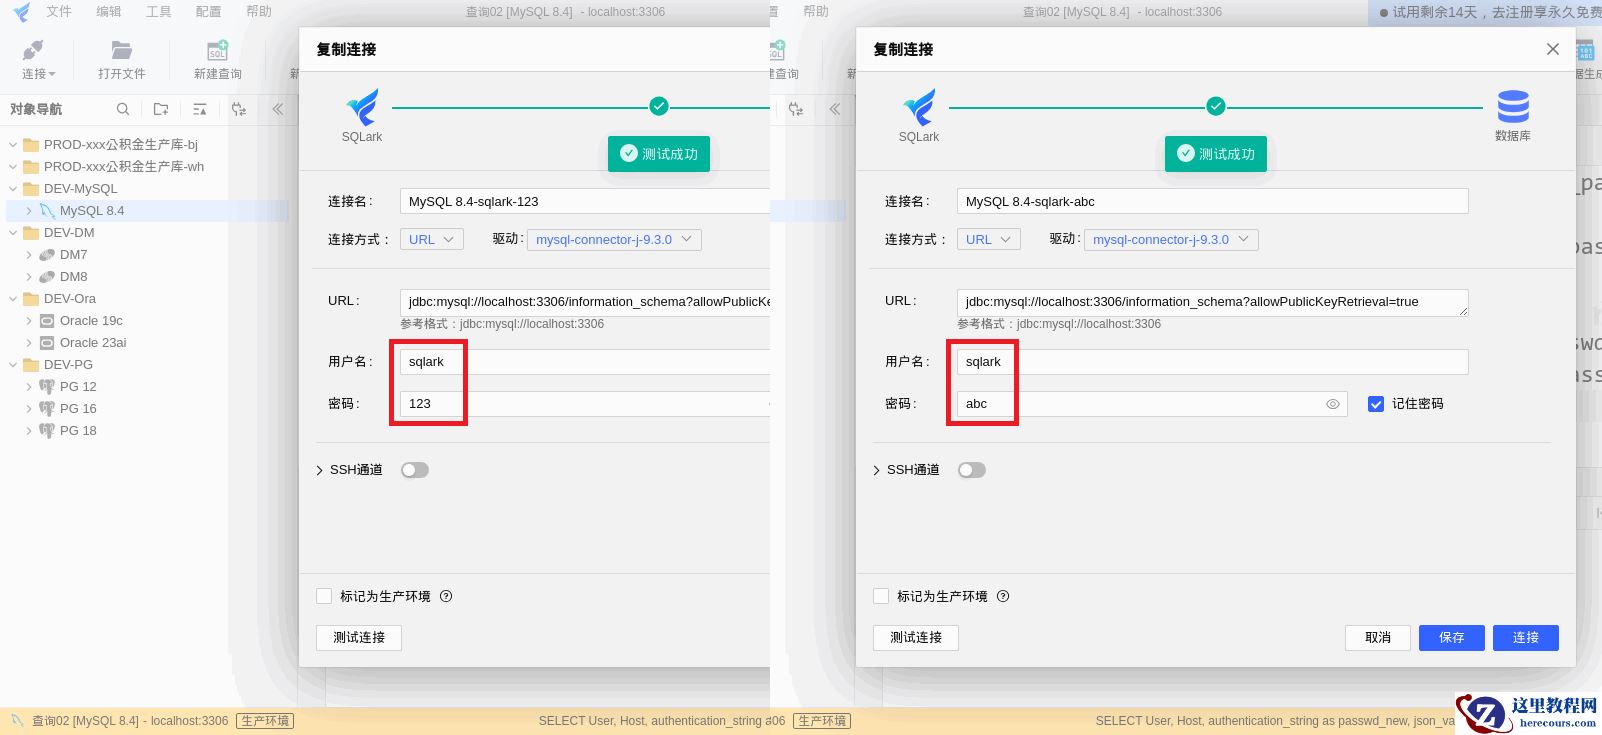This screenshot has width=1602, height=735.
Task: Click connection name field showing MySQL 8.4-sqlark-abc
Action: click(x=1212, y=201)
